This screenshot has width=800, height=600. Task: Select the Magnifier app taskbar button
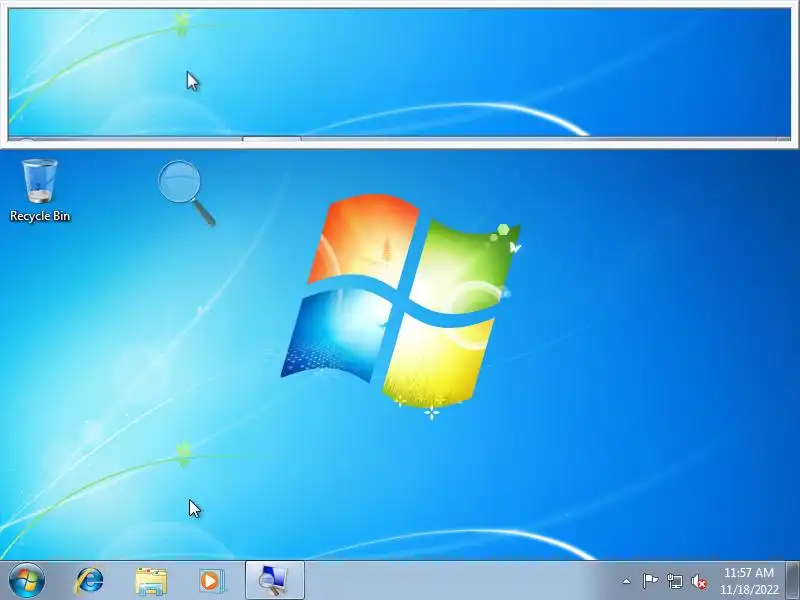click(274, 581)
